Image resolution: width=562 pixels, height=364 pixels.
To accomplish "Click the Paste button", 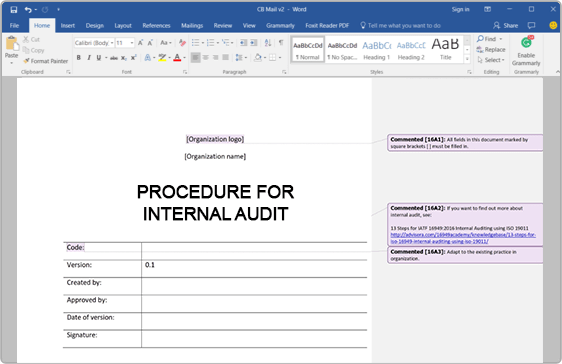I will coord(11,49).
